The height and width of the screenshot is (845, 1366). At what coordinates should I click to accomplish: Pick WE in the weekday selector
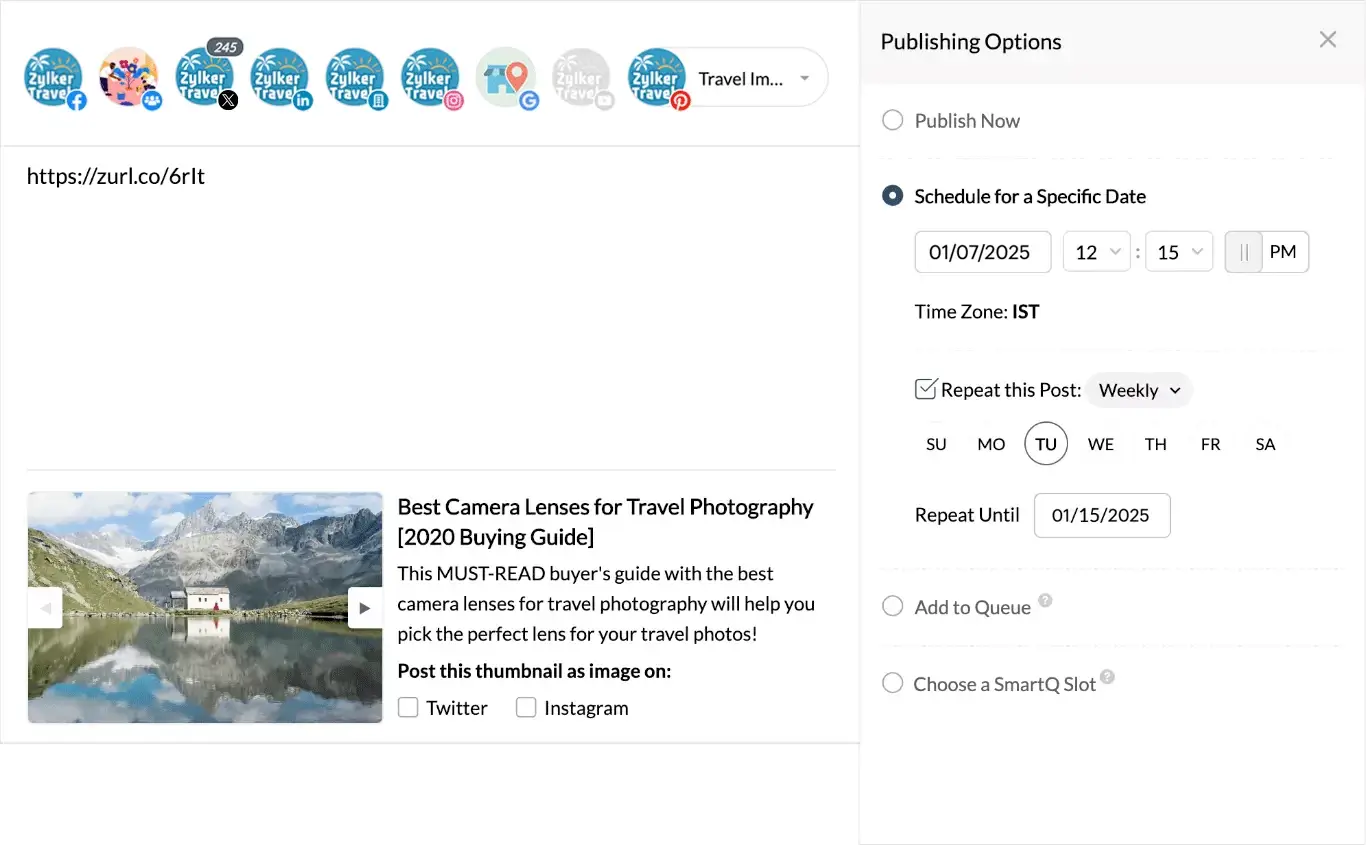pos(1100,444)
